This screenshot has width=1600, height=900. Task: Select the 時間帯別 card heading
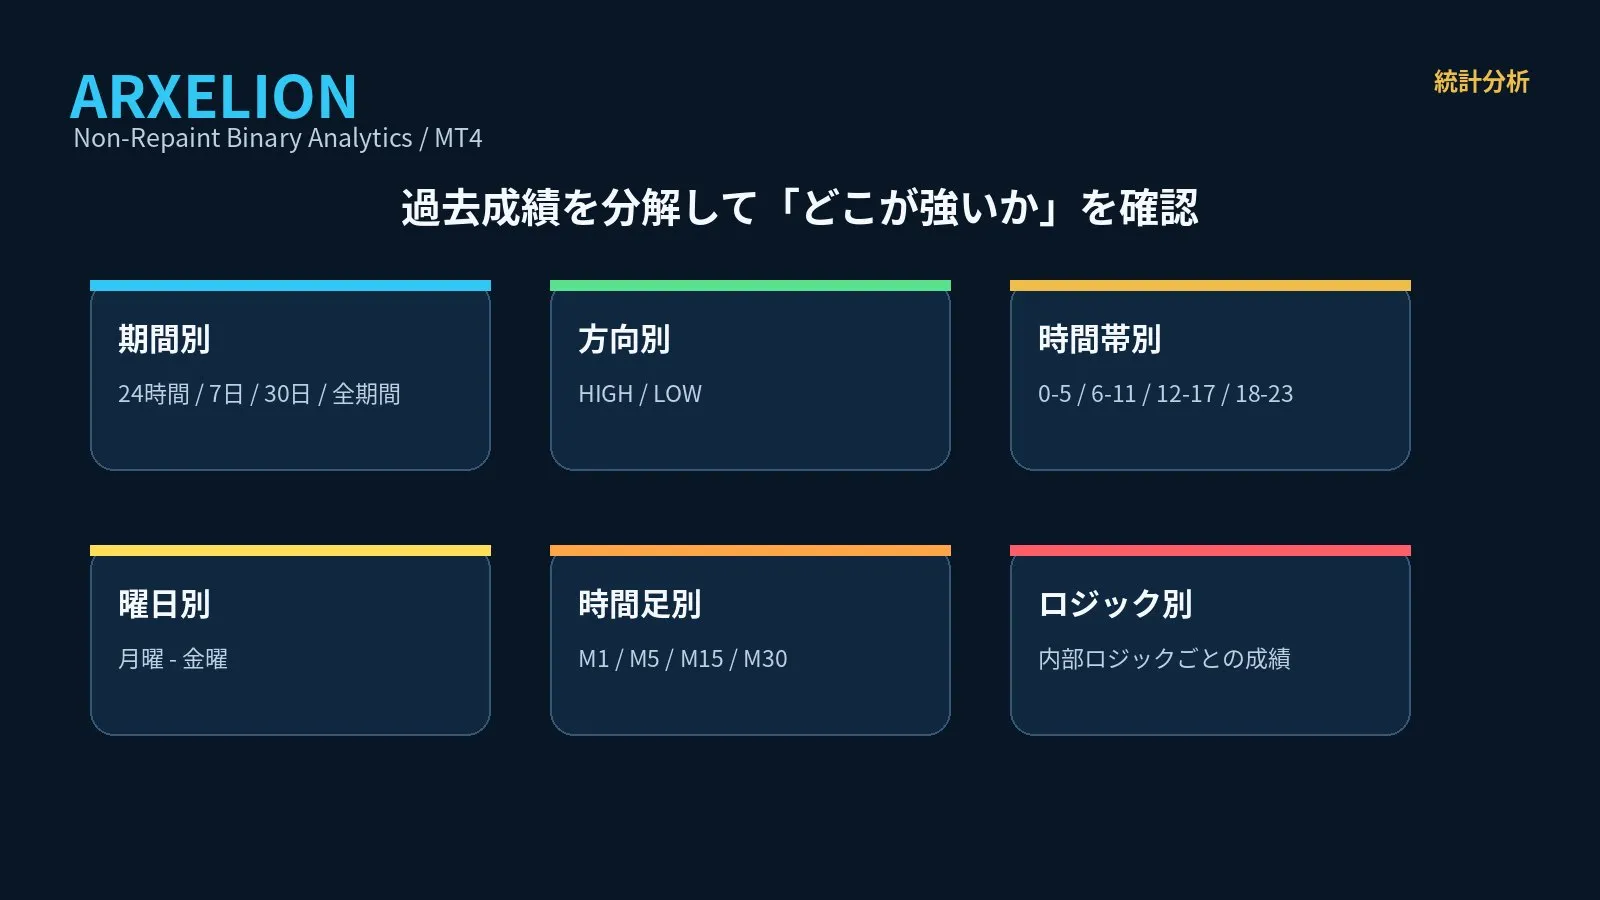[x=1099, y=339]
